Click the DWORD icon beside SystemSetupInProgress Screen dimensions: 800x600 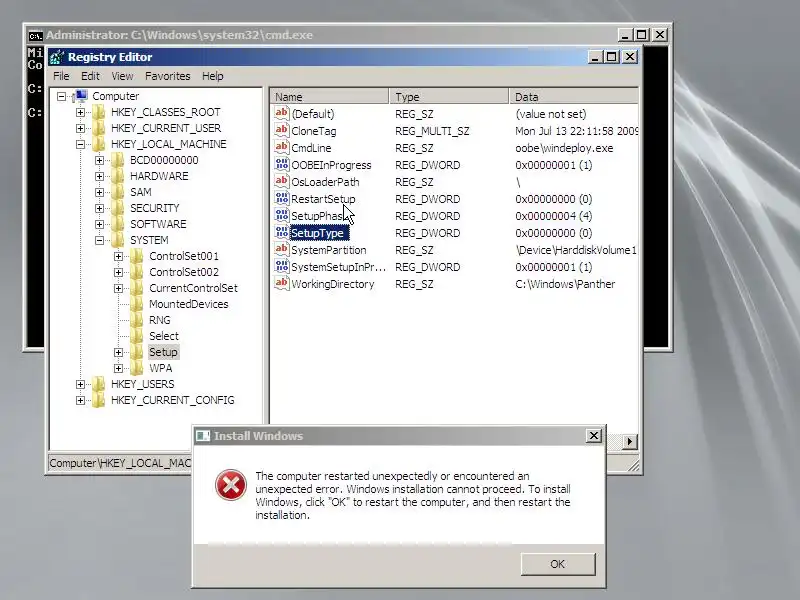(x=282, y=267)
